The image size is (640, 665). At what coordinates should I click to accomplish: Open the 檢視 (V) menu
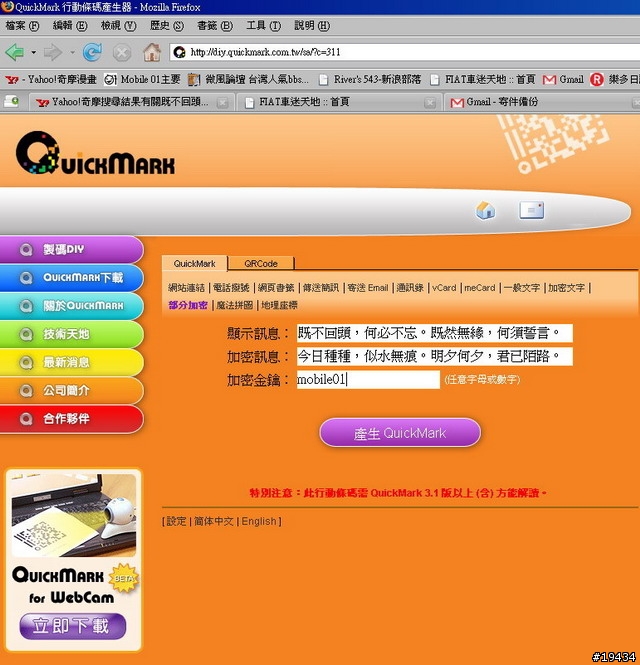click(x=118, y=26)
